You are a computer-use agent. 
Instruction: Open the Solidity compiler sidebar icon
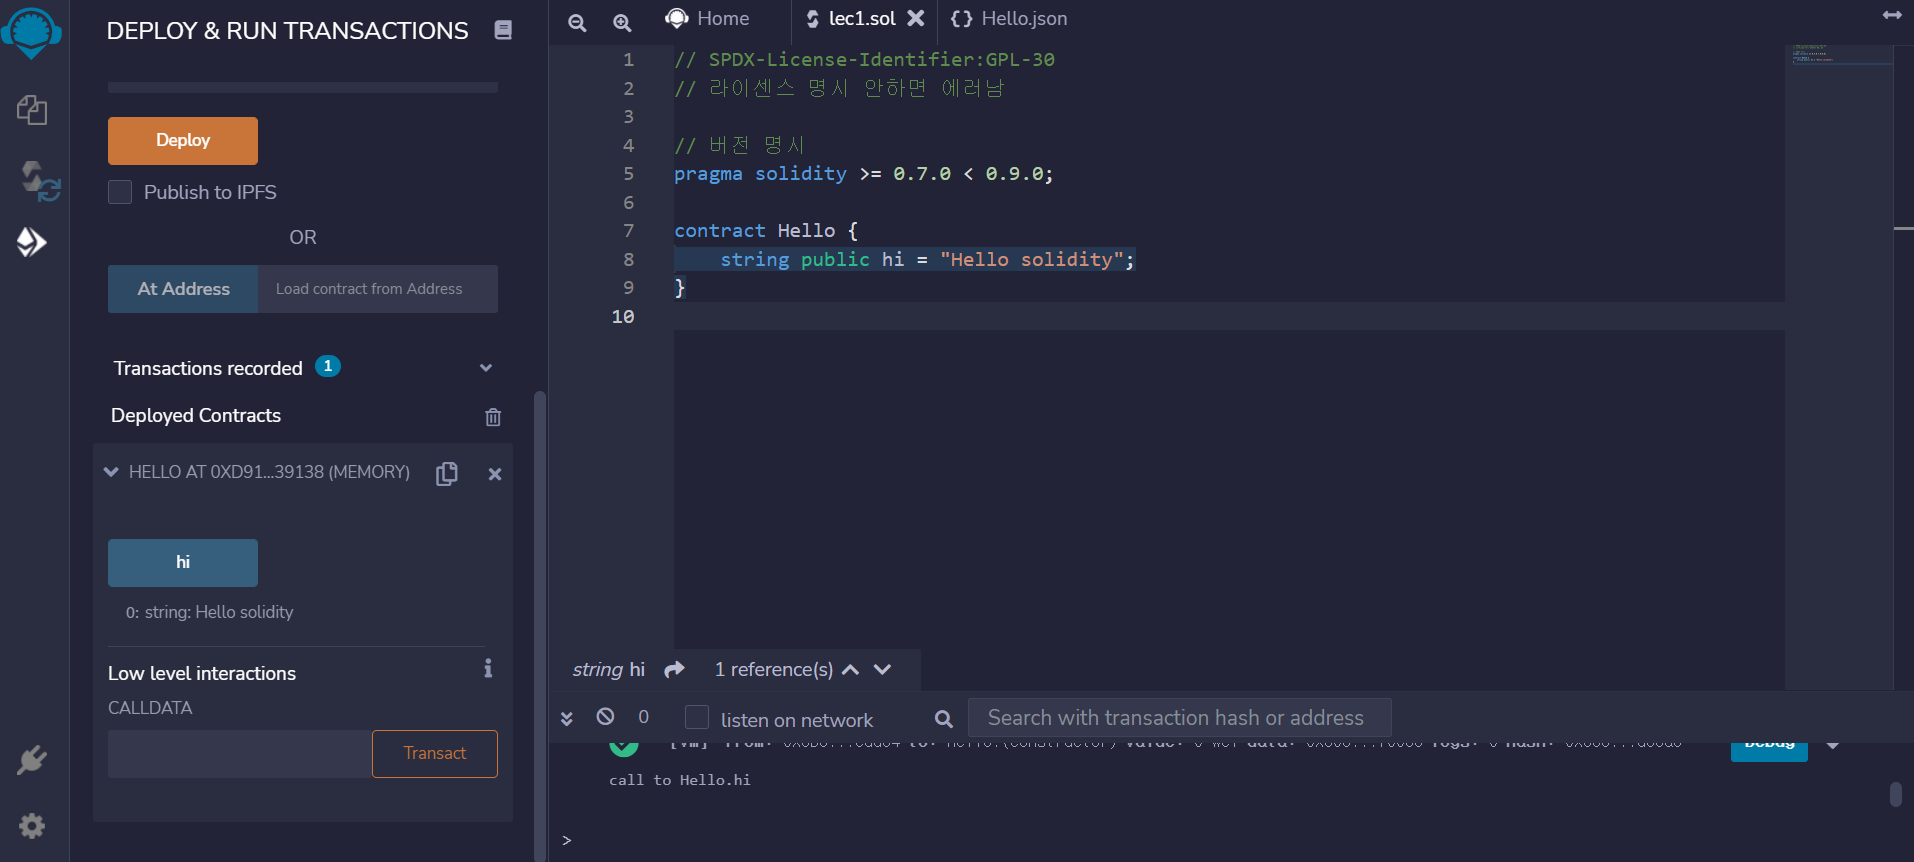(x=40, y=181)
